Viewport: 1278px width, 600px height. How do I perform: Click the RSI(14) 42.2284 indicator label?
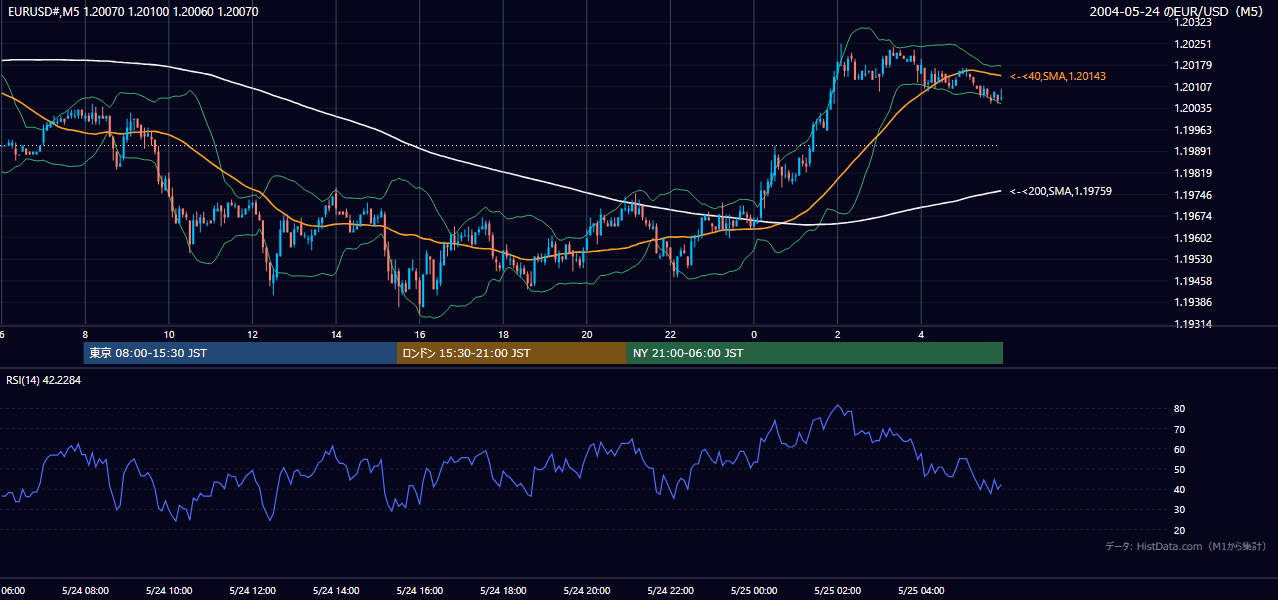[x=44, y=380]
